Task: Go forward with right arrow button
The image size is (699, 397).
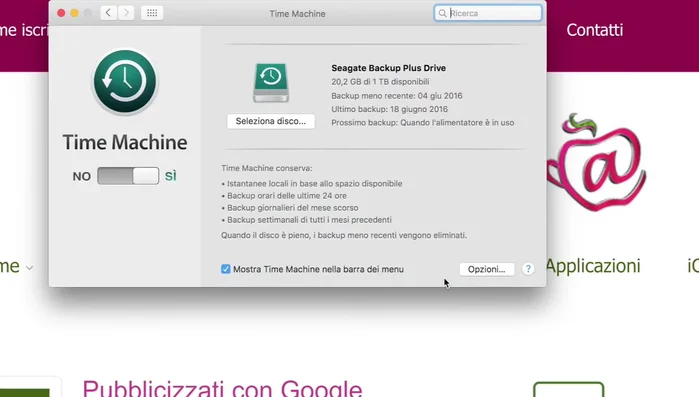Action: [x=126, y=13]
